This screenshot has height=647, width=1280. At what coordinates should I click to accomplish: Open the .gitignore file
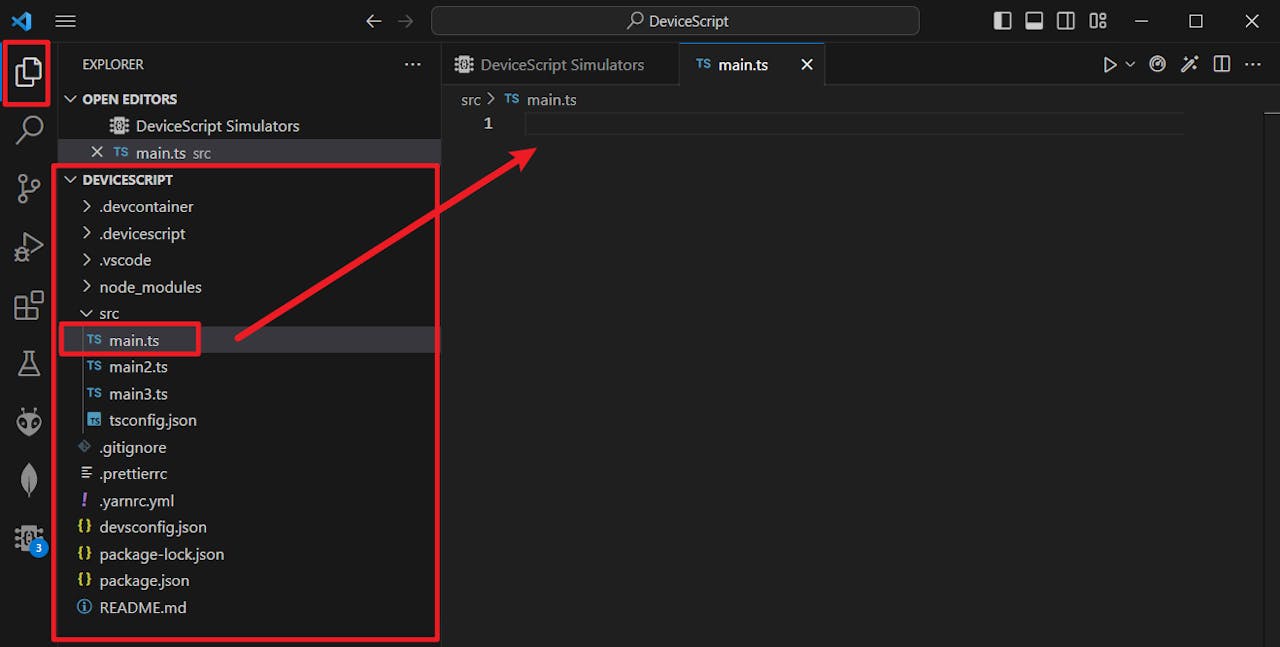[249, 447]
